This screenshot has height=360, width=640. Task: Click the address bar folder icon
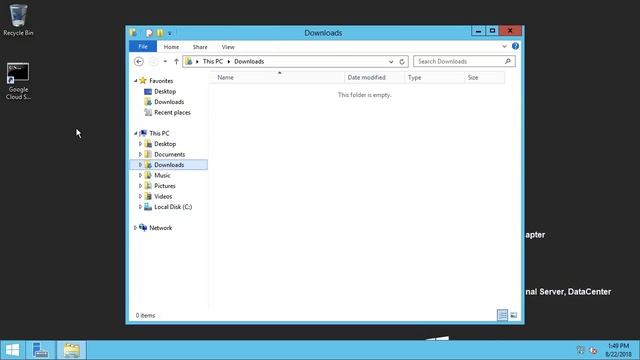click(x=189, y=61)
